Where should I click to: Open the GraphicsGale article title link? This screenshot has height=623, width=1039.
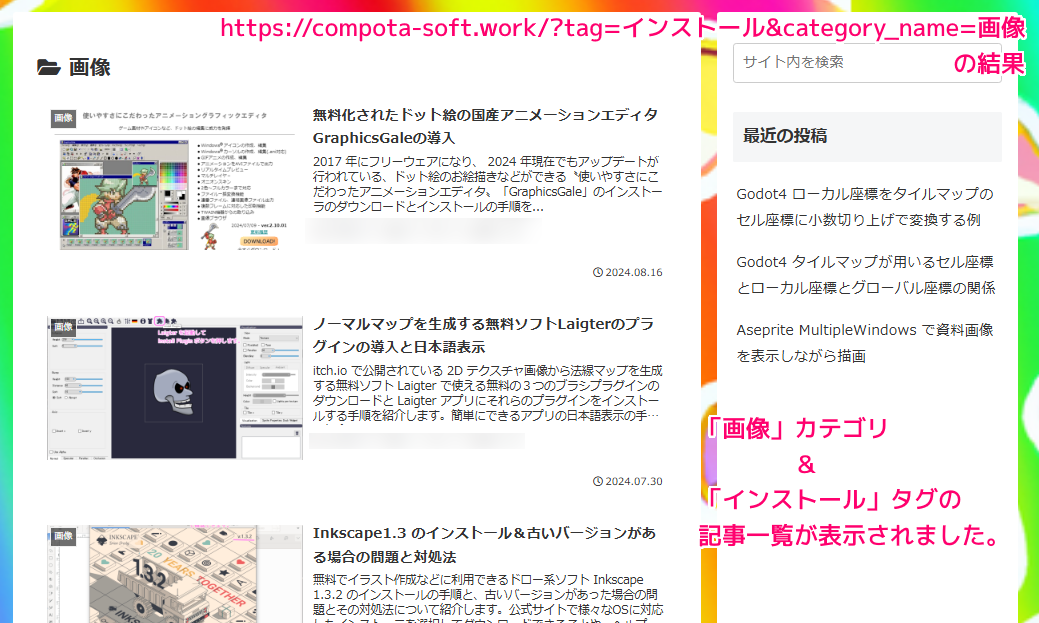[486, 126]
